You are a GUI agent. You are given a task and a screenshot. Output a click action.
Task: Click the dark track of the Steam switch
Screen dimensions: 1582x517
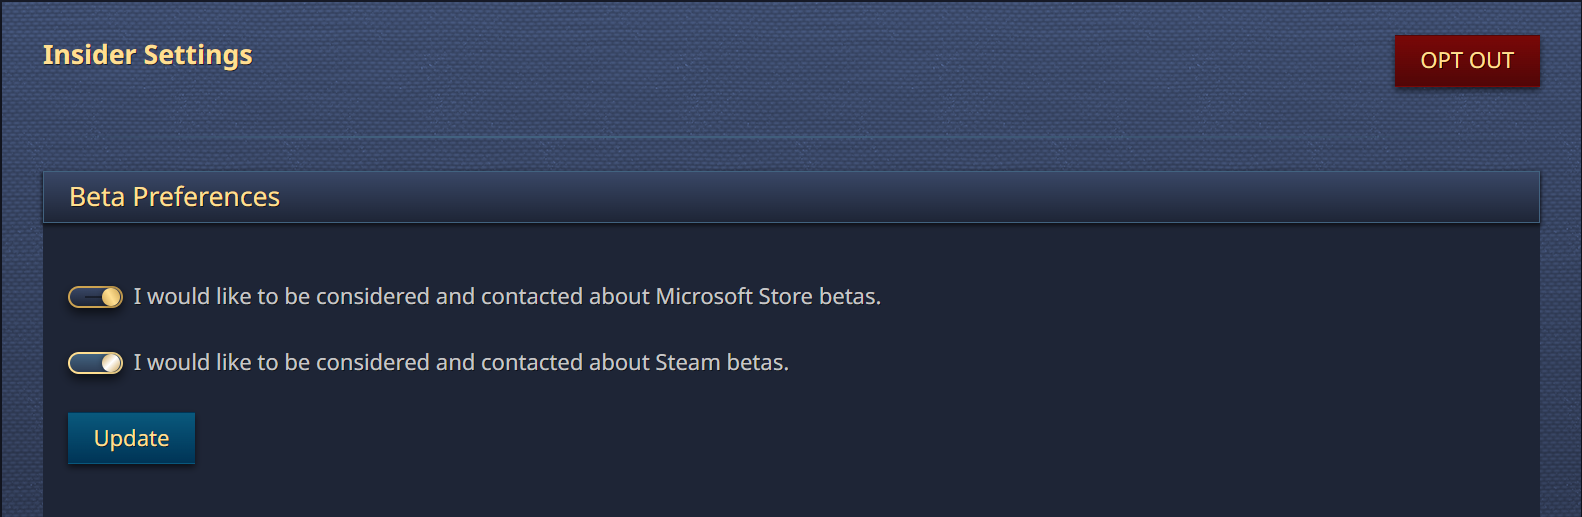click(84, 363)
